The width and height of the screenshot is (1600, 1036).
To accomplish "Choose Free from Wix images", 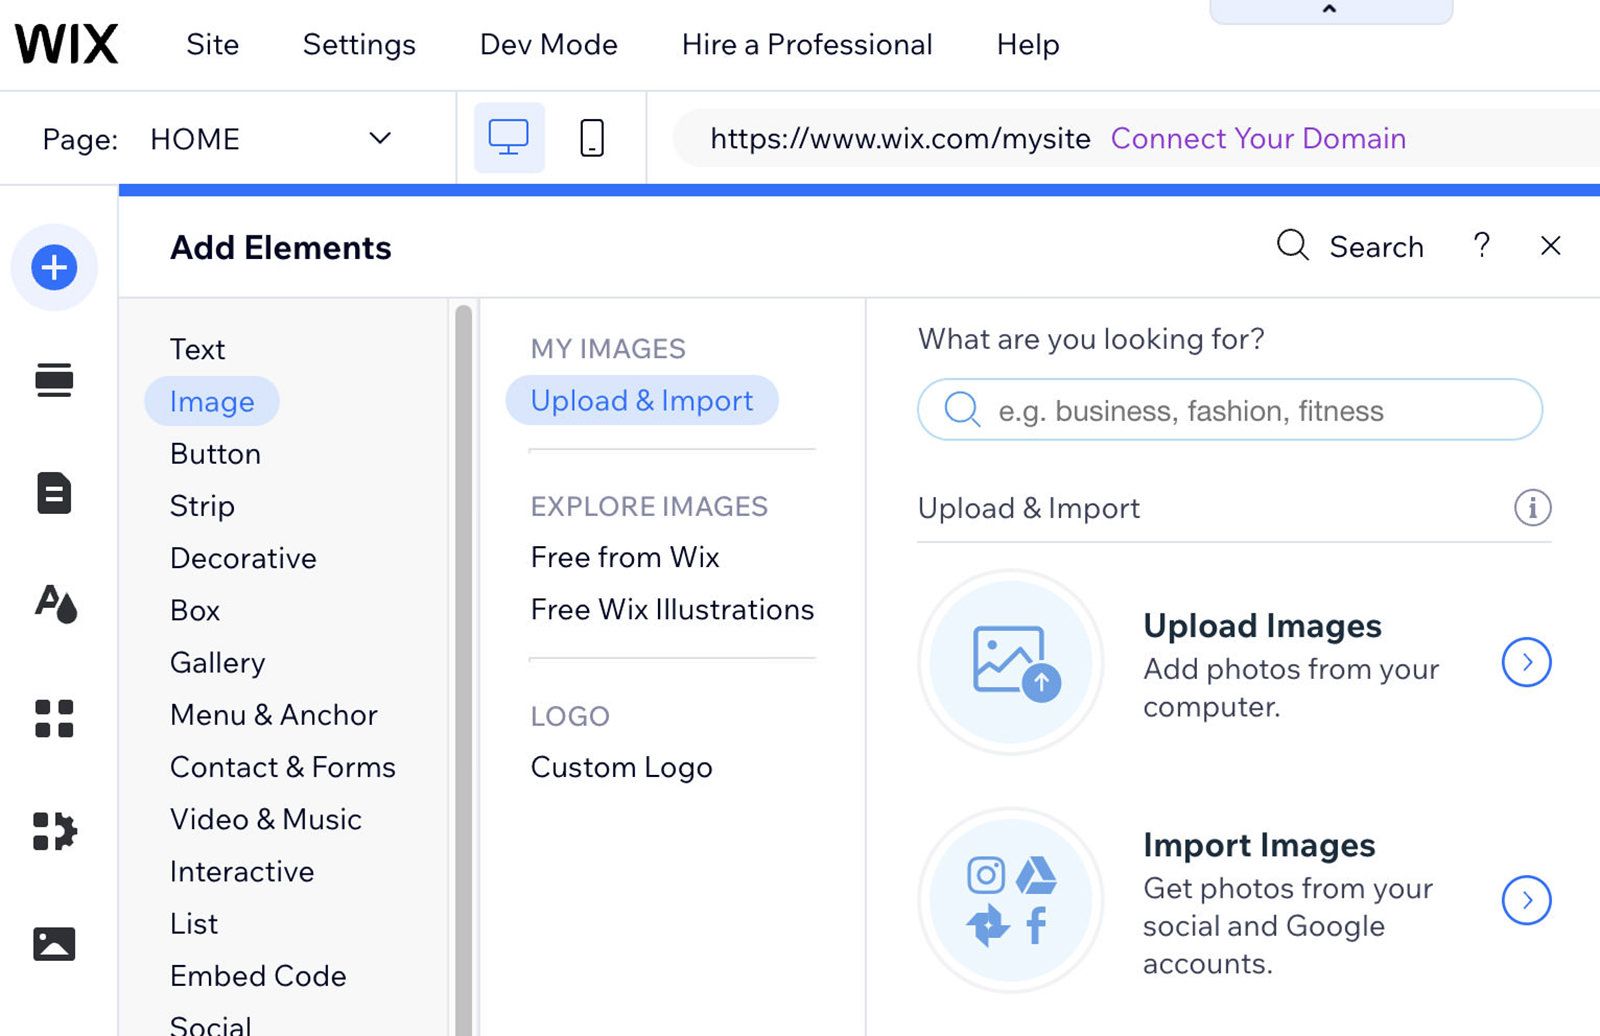I will point(625,557).
